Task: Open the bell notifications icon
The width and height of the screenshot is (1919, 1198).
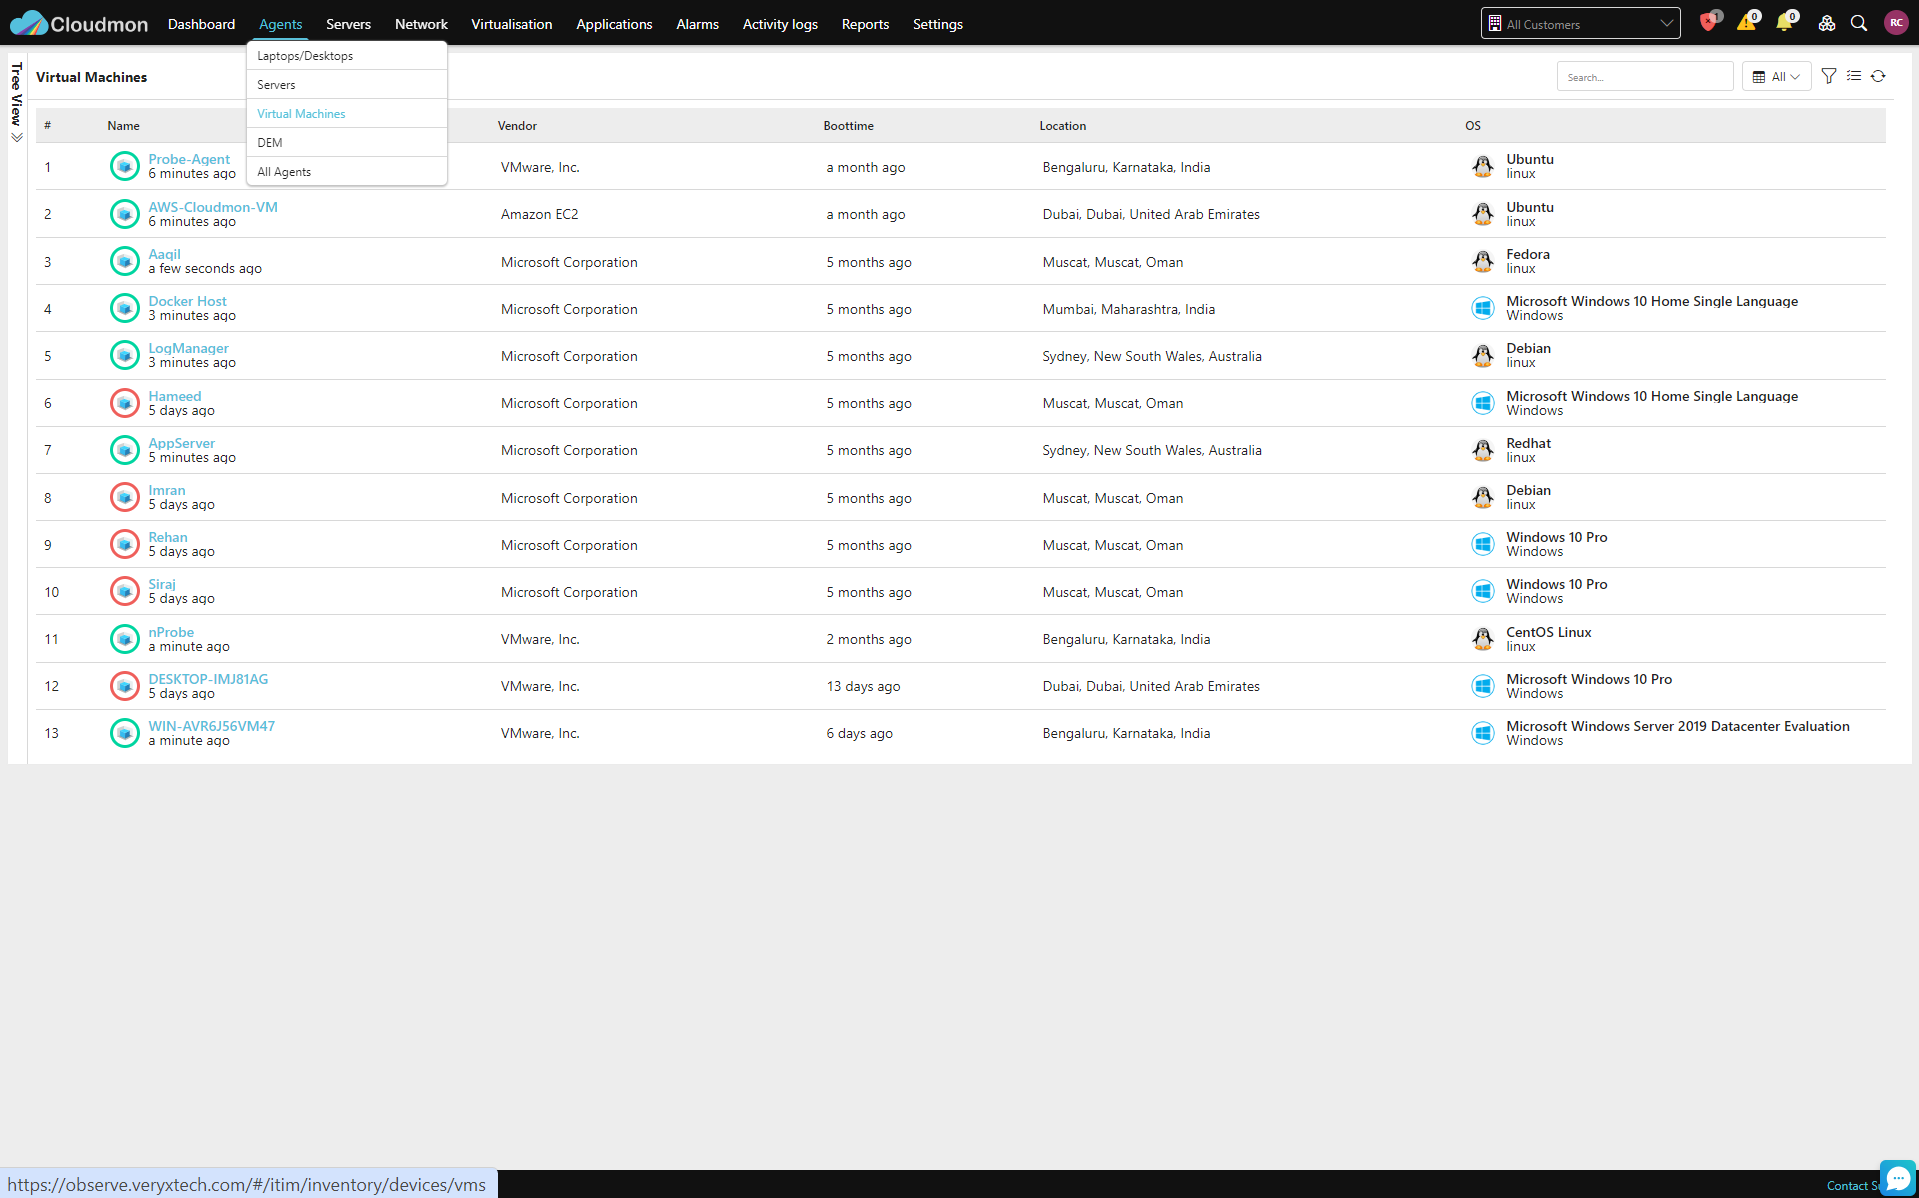Action: tap(1784, 22)
